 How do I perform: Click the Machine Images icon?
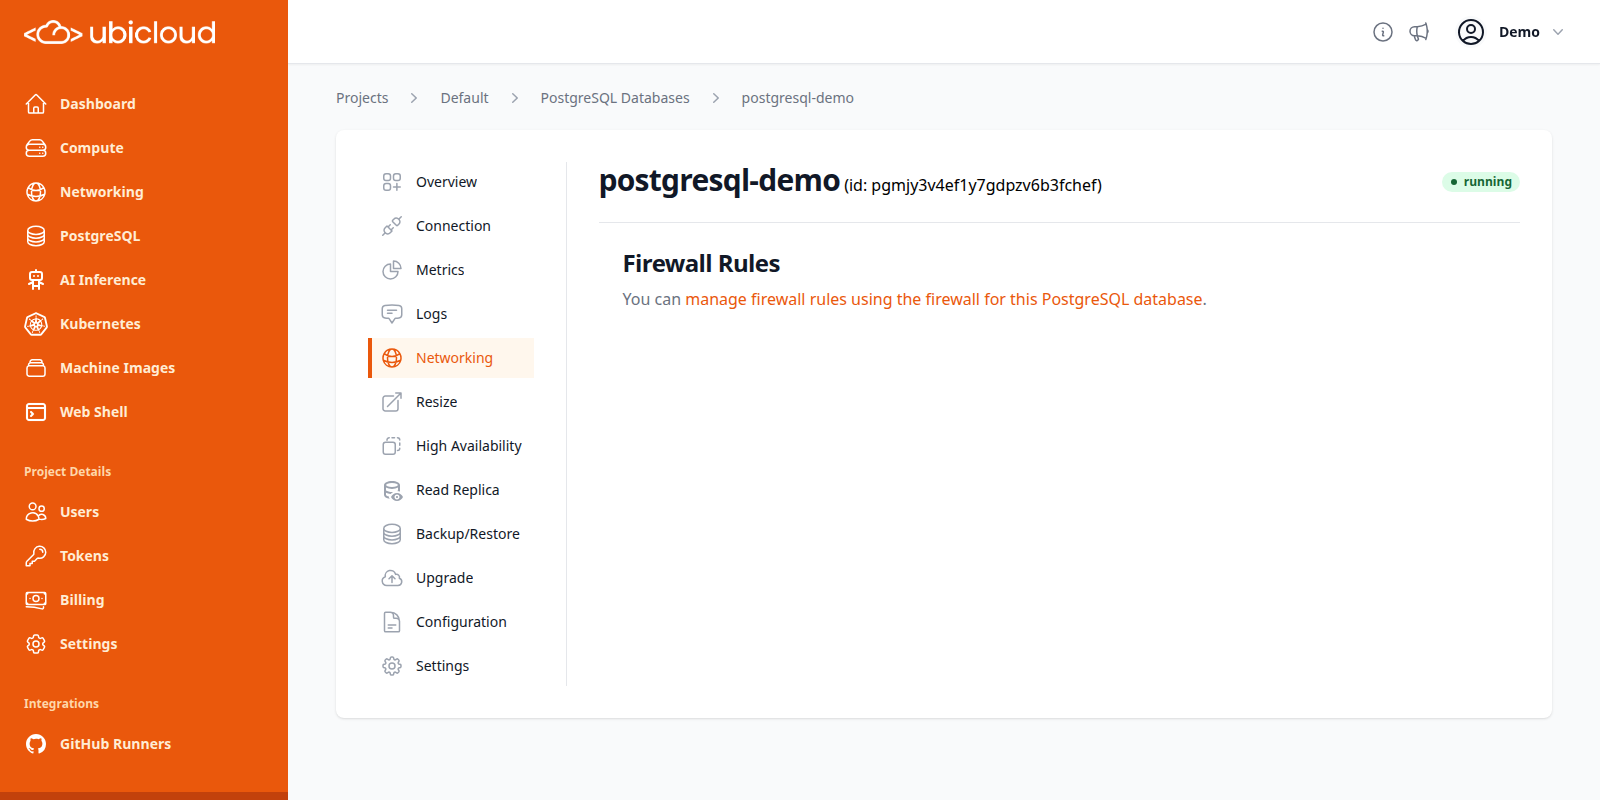coord(36,368)
